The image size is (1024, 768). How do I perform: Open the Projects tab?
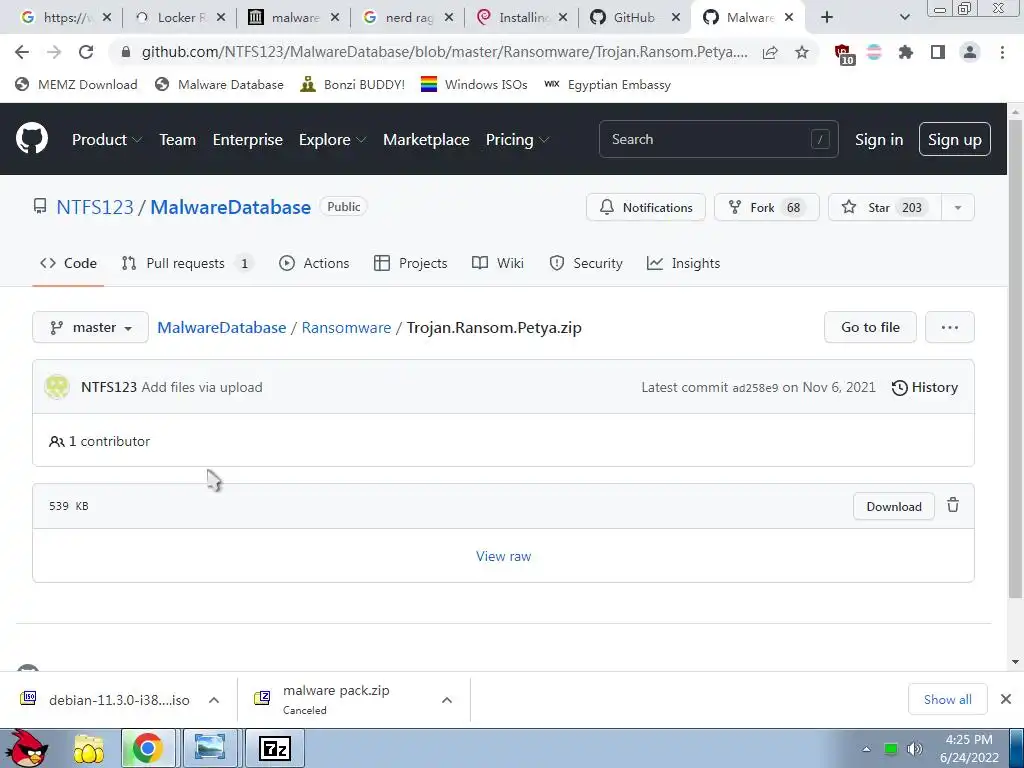(411, 263)
